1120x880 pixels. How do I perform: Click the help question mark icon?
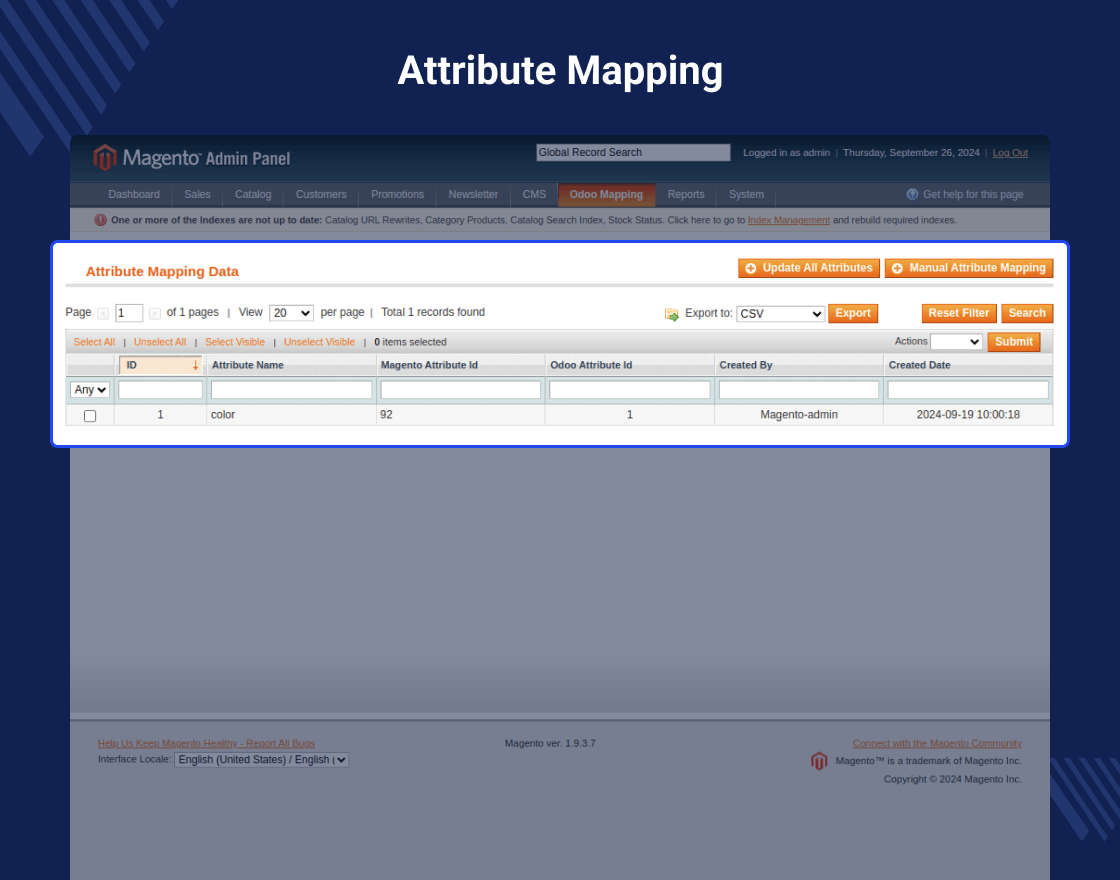click(912, 194)
